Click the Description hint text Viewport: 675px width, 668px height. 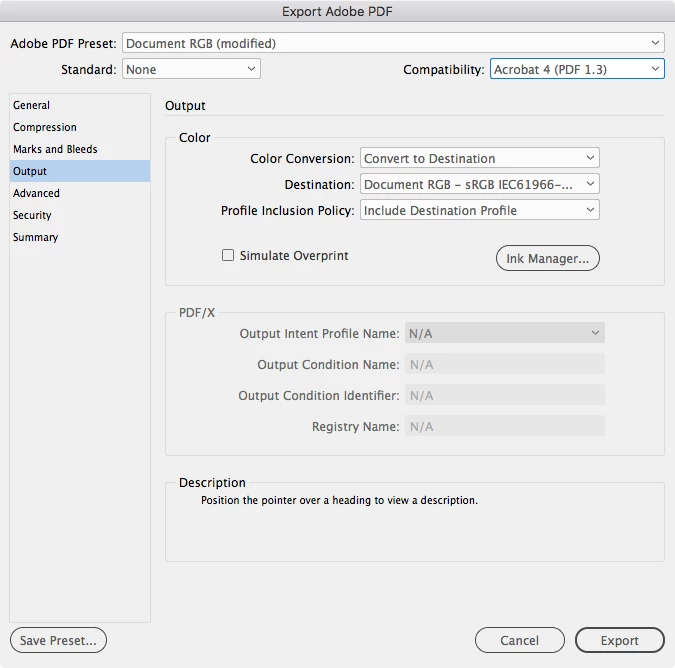click(x=339, y=500)
